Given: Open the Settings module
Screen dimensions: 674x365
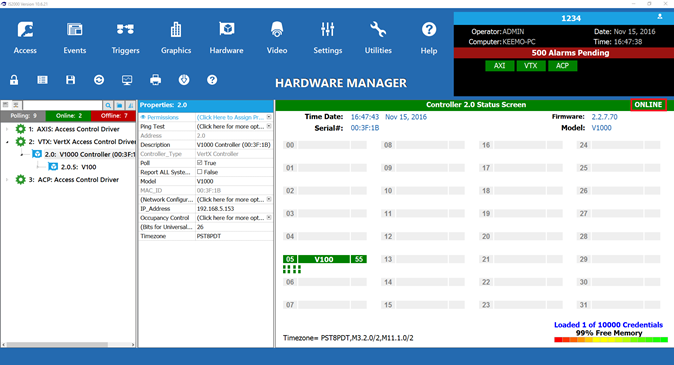Looking at the screenshot, I should coord(328,38).
